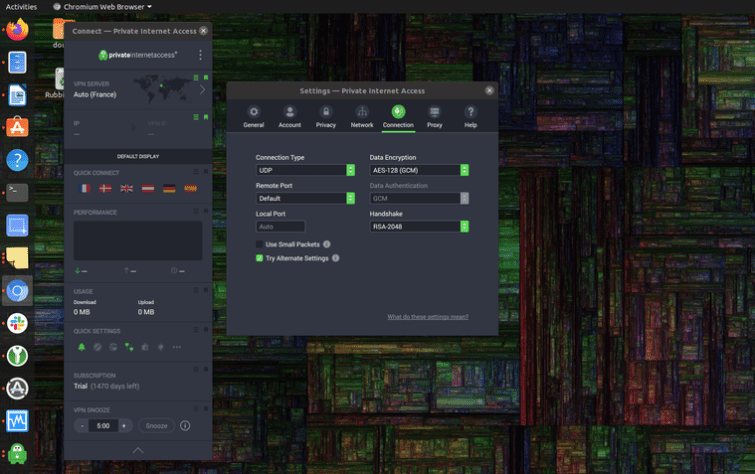Viewport: 755px width, 474px height.
Task: Select the Germany flag in Quick Connect
Action: (169, 188)
